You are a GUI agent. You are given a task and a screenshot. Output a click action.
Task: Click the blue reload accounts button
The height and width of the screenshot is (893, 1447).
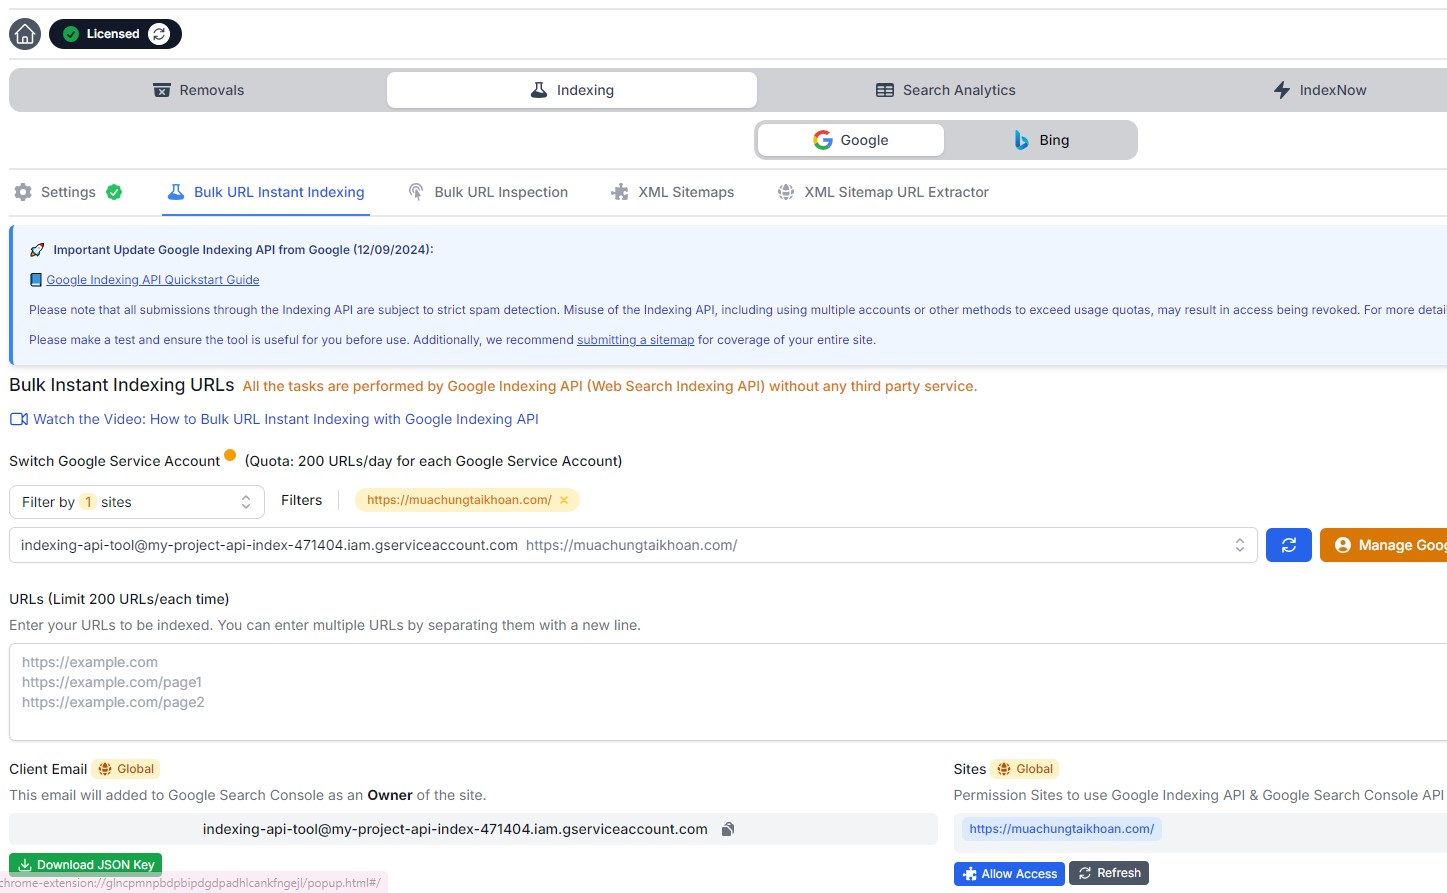click(1288, 545)
